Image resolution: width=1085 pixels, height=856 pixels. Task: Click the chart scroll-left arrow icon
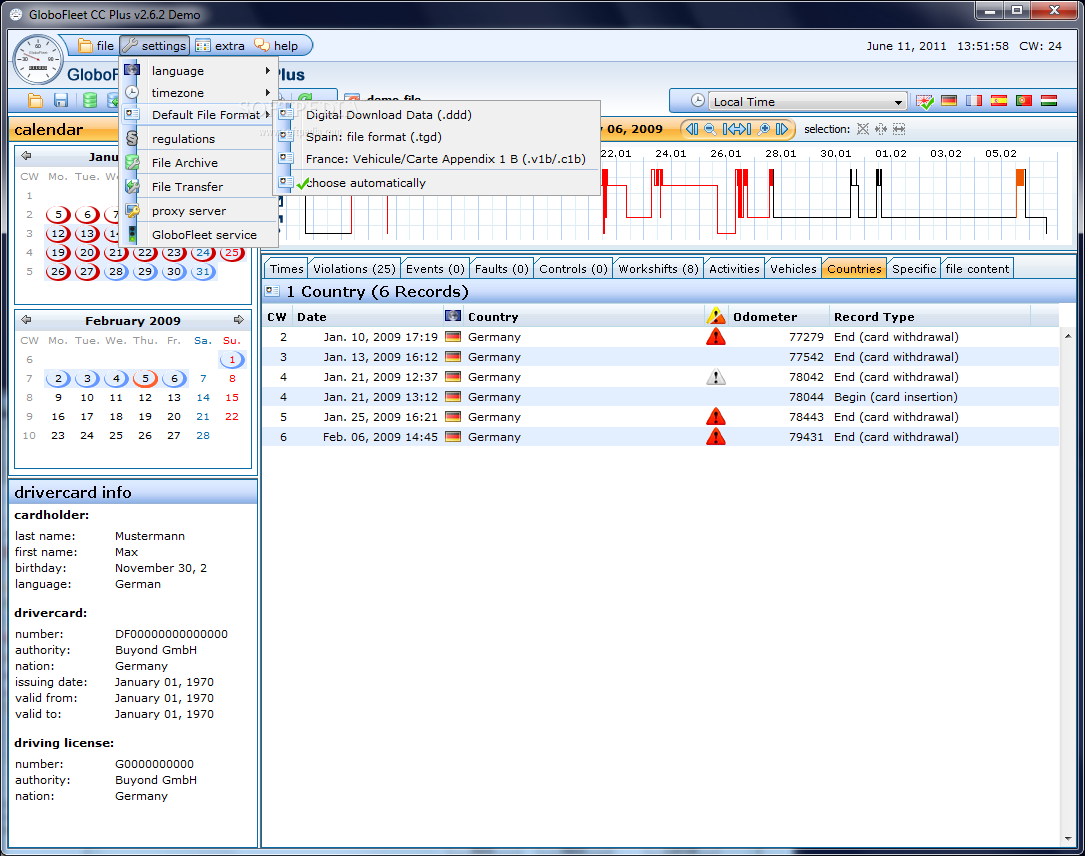pyautogui.click(x=692, y=129)
